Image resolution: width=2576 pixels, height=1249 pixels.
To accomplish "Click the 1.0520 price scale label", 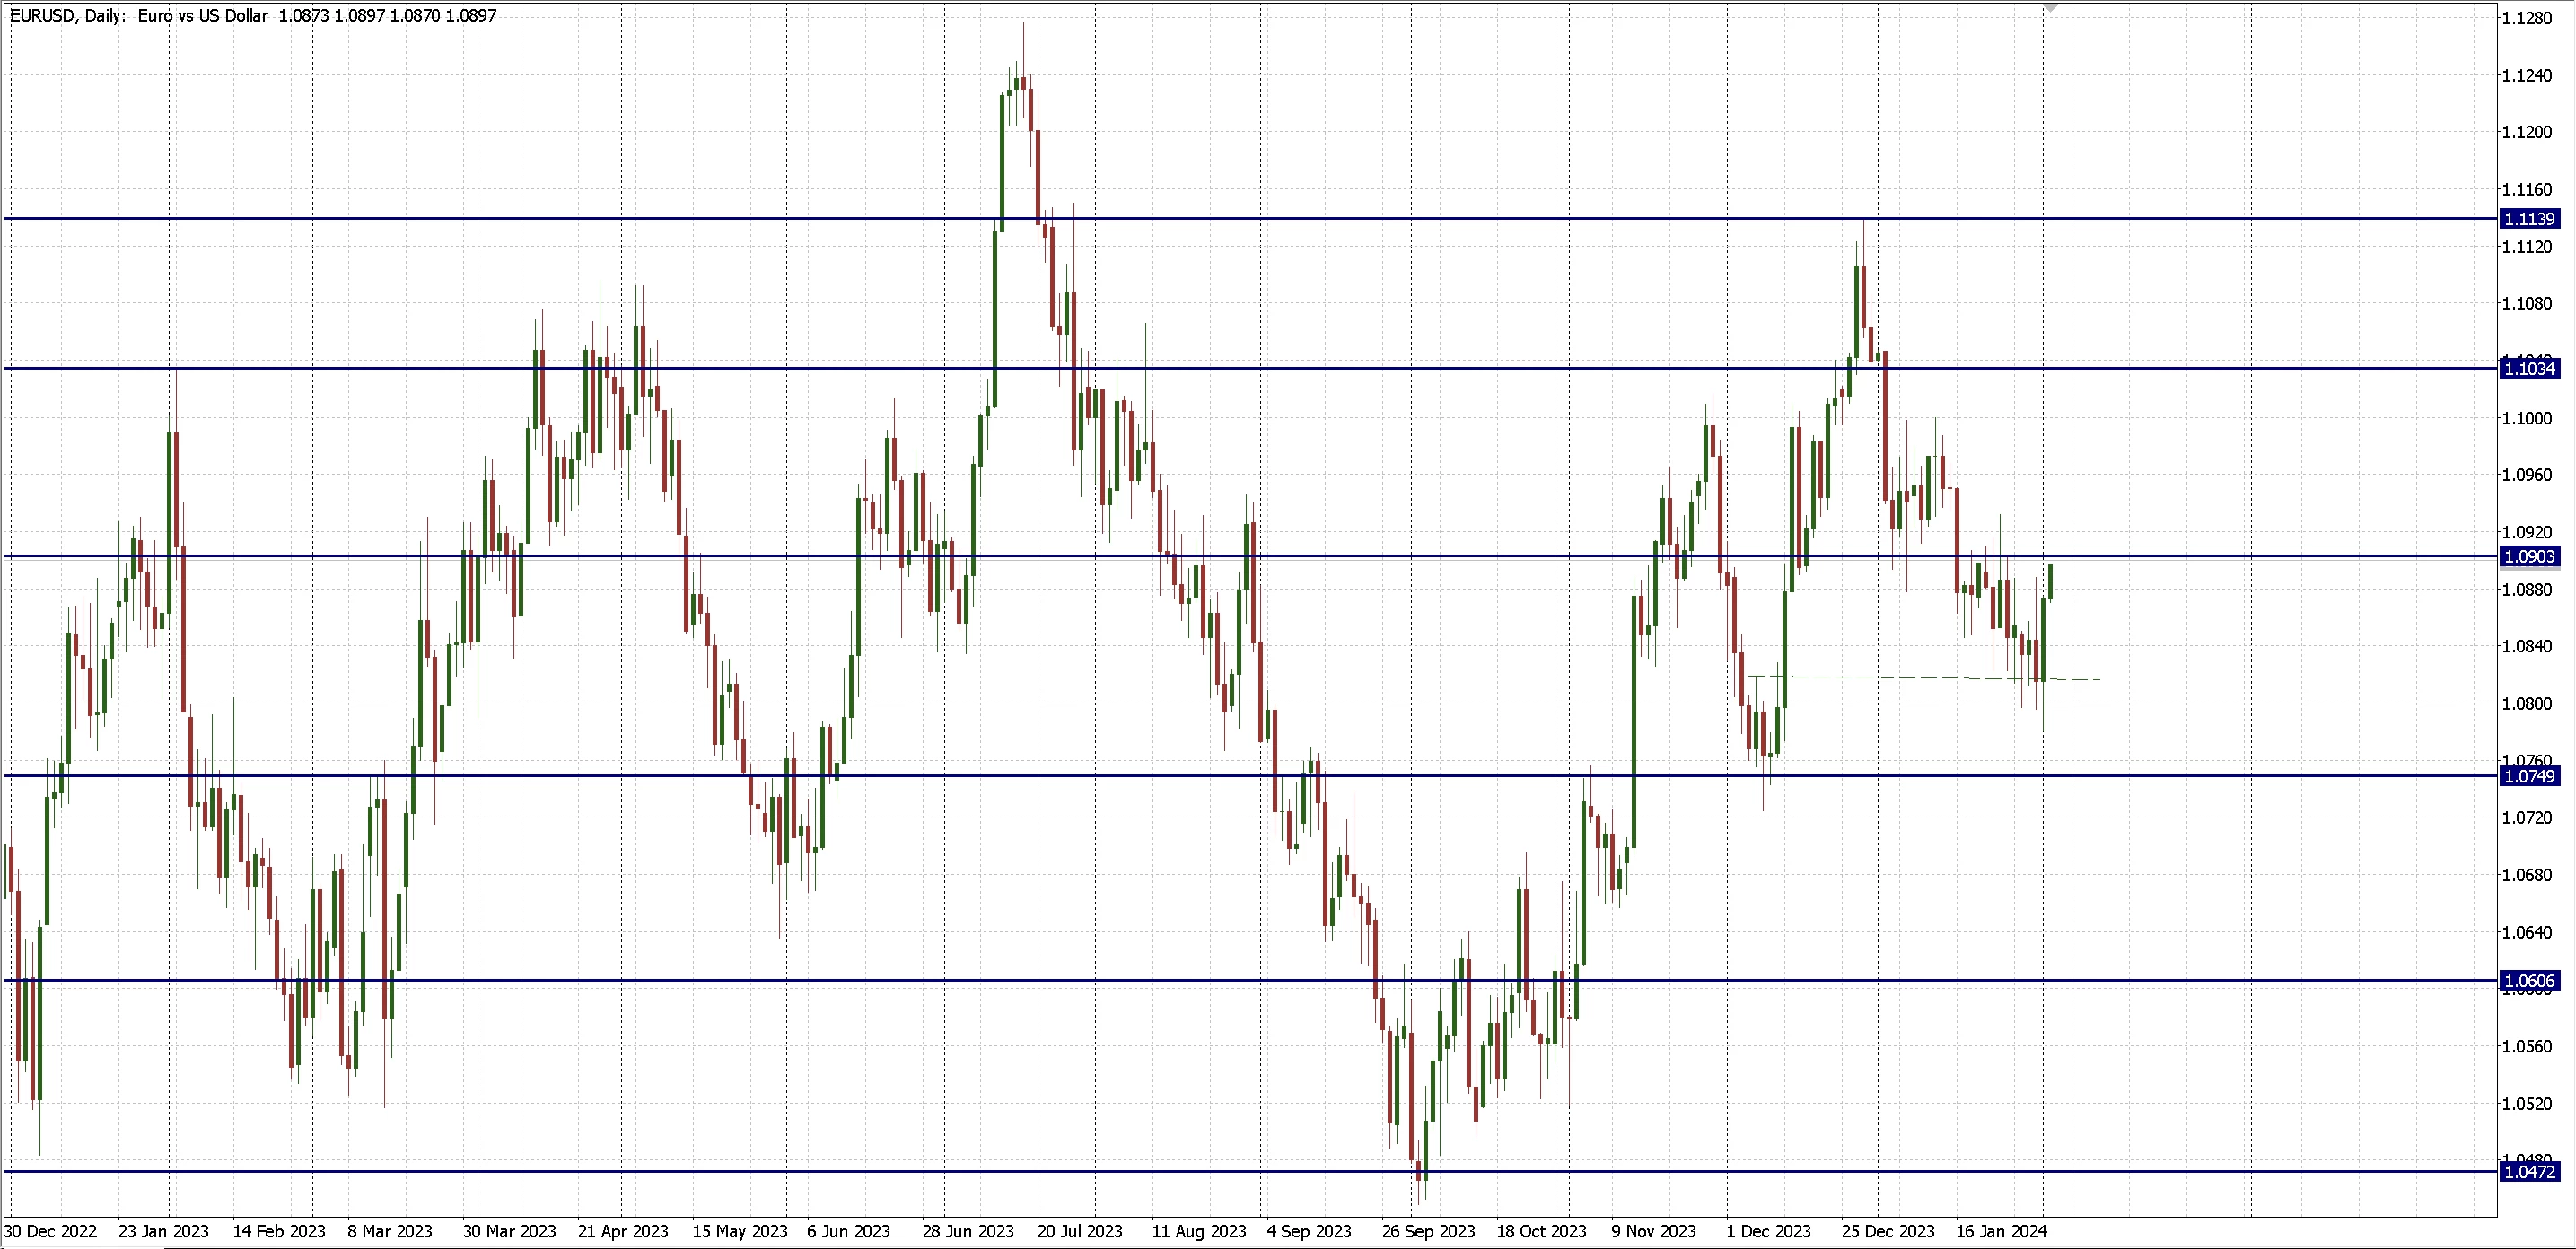I will (2527, 1104).
